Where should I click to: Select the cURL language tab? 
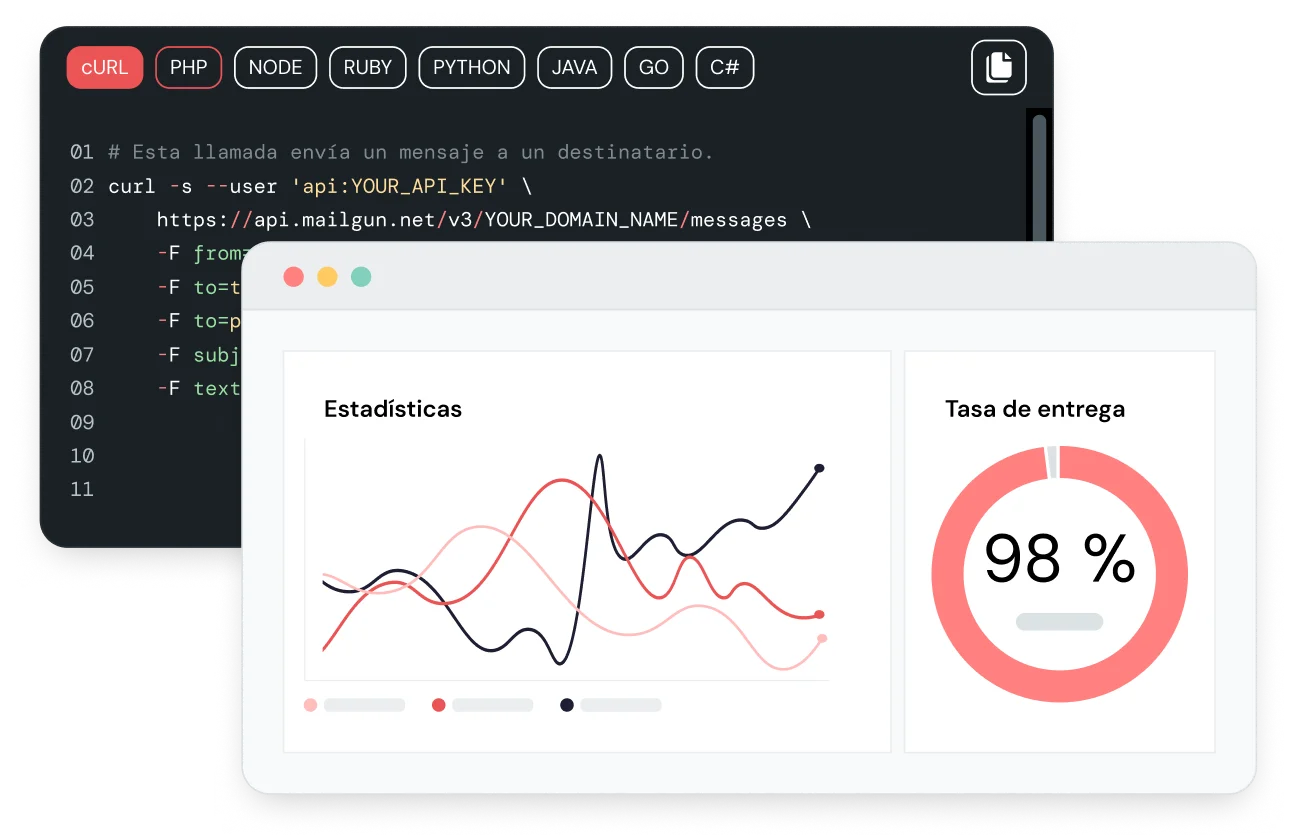point(105,67)
